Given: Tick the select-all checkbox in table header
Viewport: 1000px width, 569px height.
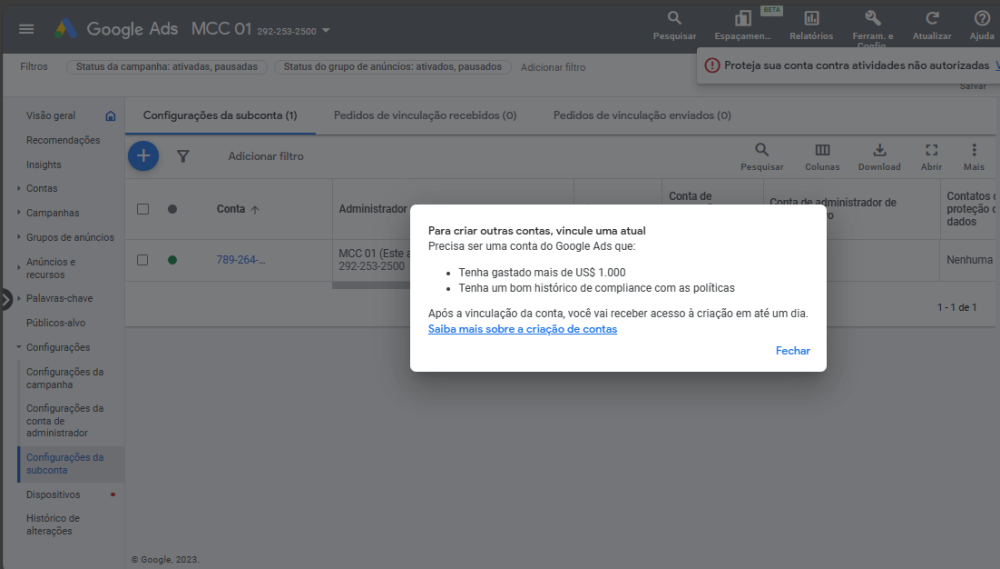Looking at the screenshot, I should [143, 209].
